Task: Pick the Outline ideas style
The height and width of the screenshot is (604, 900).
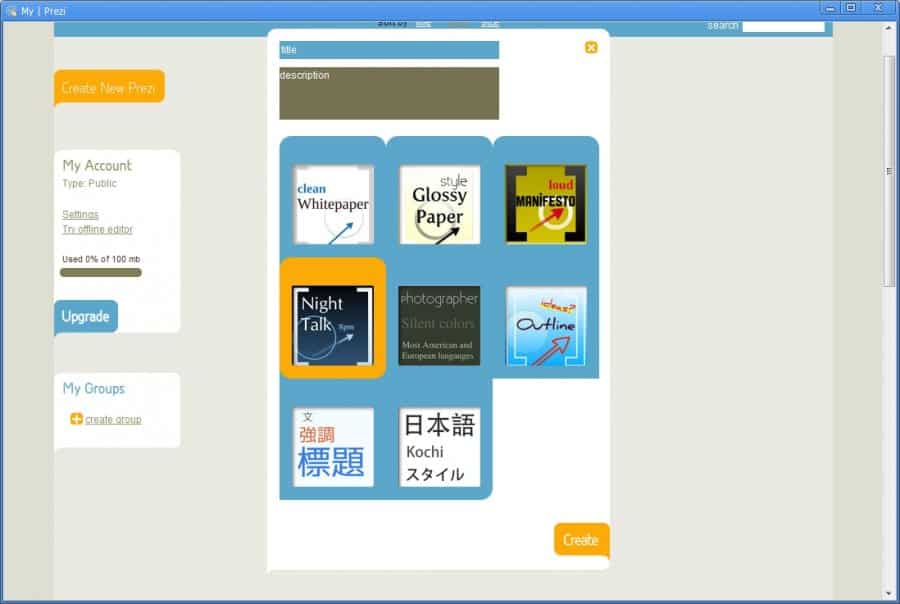Action: click(x=546, y=326)
